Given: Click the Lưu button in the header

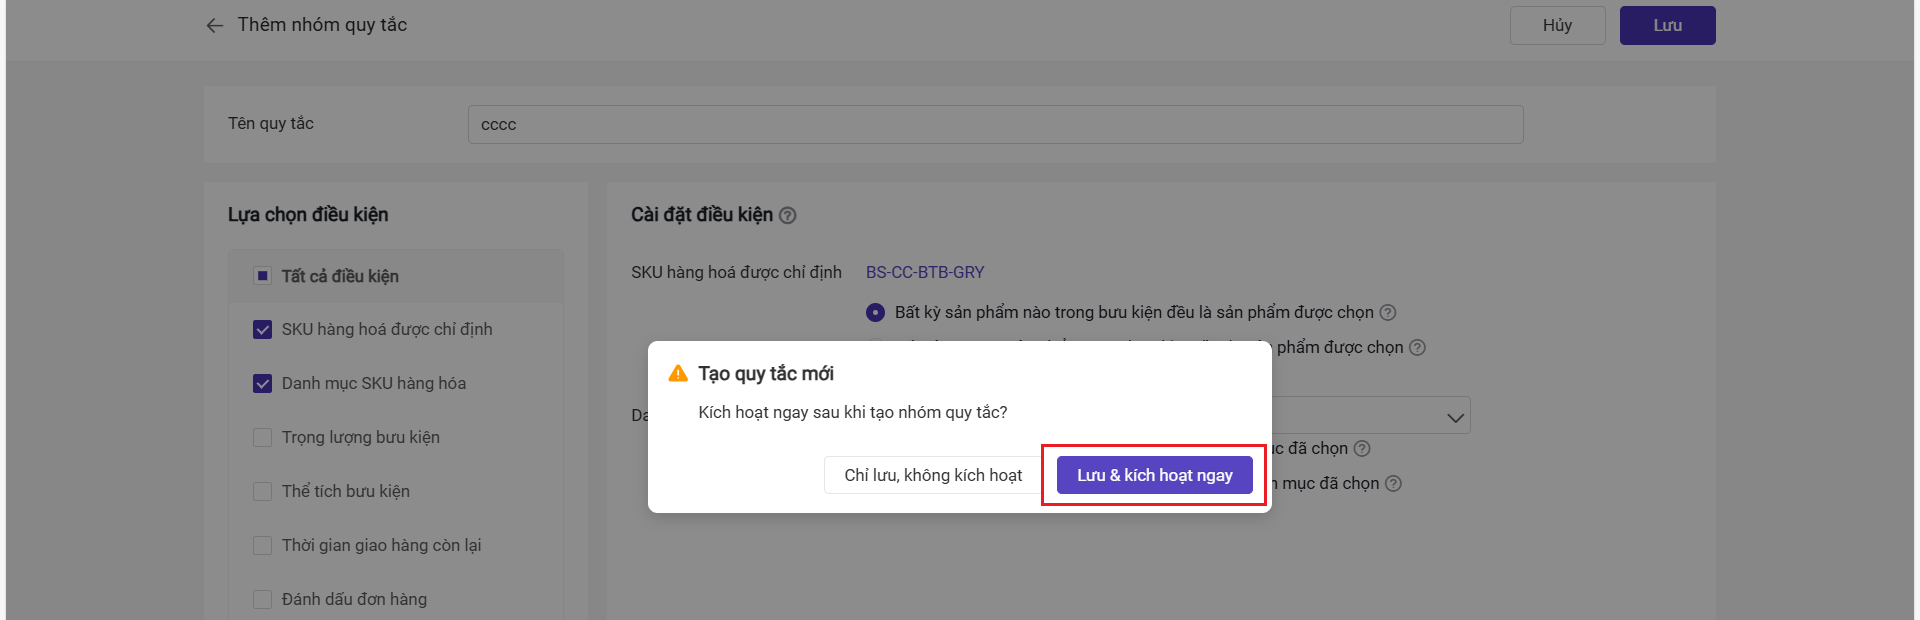Looking at the screenshot, I should coord(1667,26).
